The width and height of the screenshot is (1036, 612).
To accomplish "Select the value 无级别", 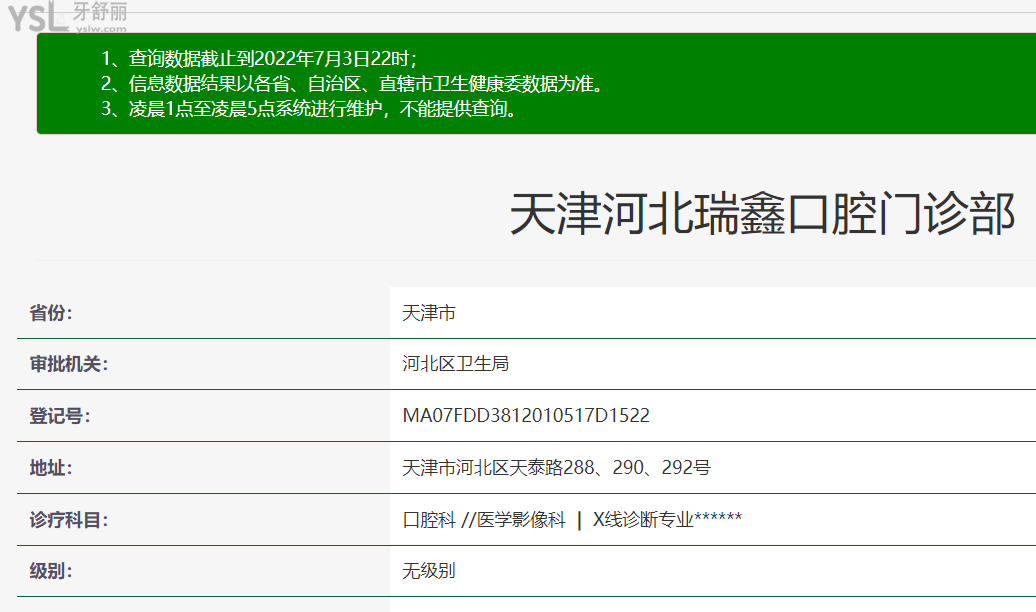I will click(x=429, y=570).
